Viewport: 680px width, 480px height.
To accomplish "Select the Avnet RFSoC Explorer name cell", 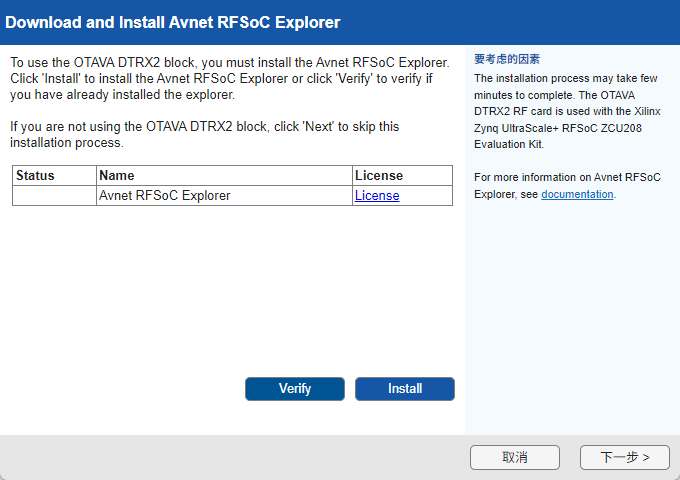I will point(165,196).
